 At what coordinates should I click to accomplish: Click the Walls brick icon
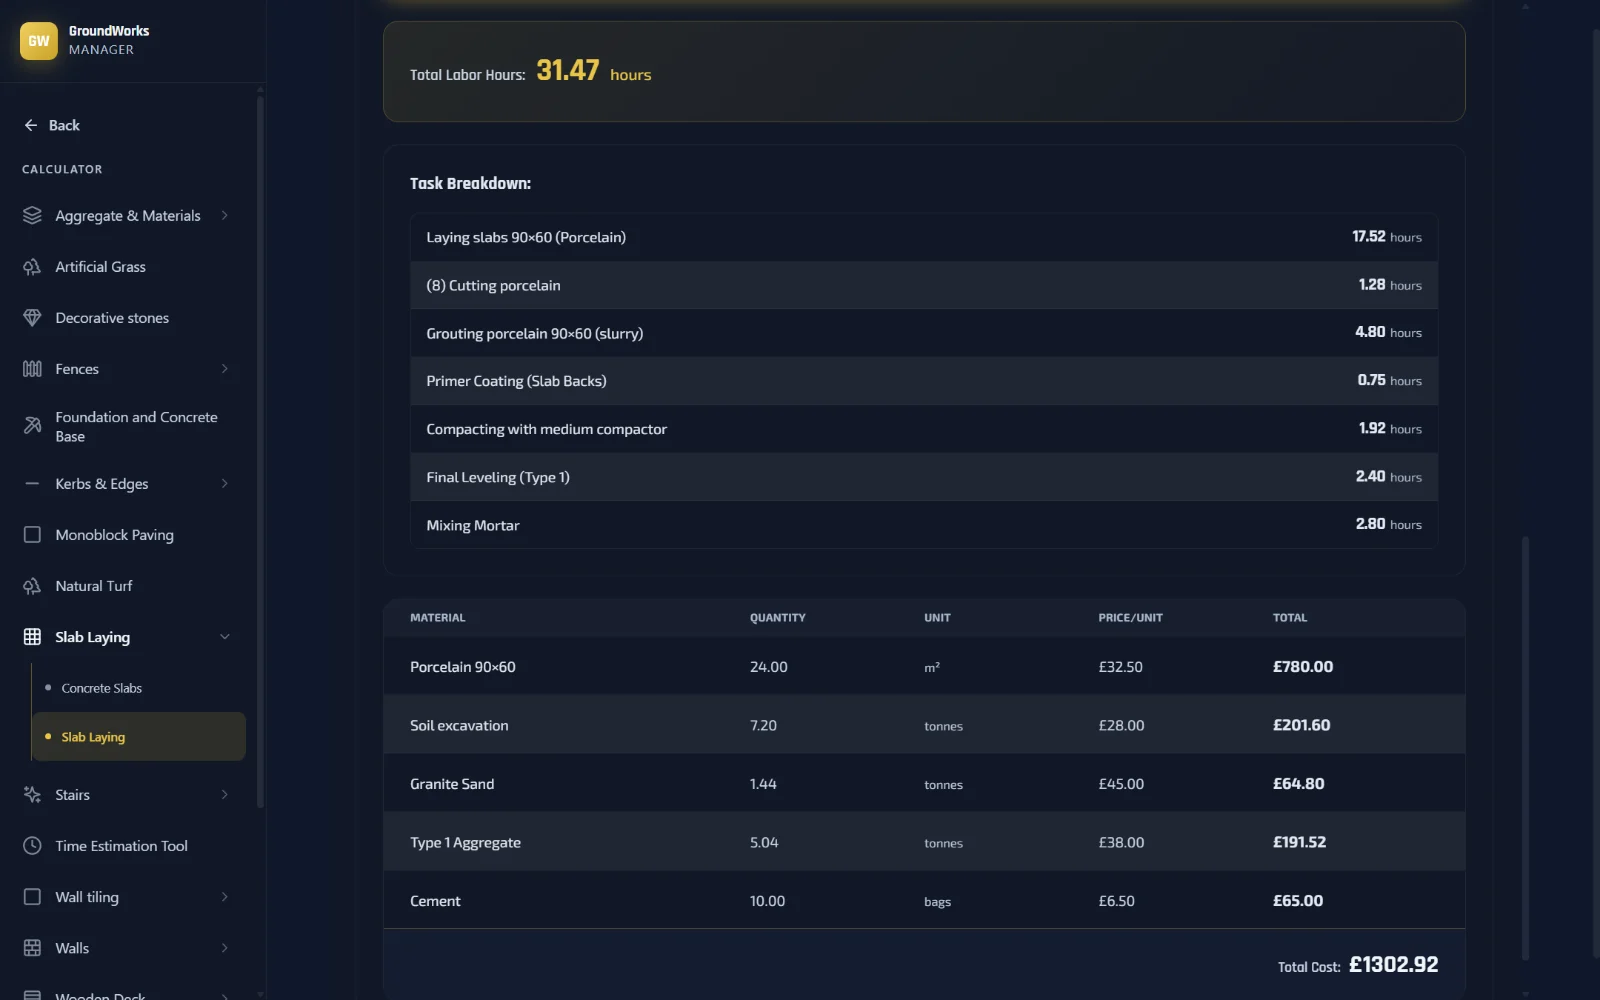tap(32, 948)
